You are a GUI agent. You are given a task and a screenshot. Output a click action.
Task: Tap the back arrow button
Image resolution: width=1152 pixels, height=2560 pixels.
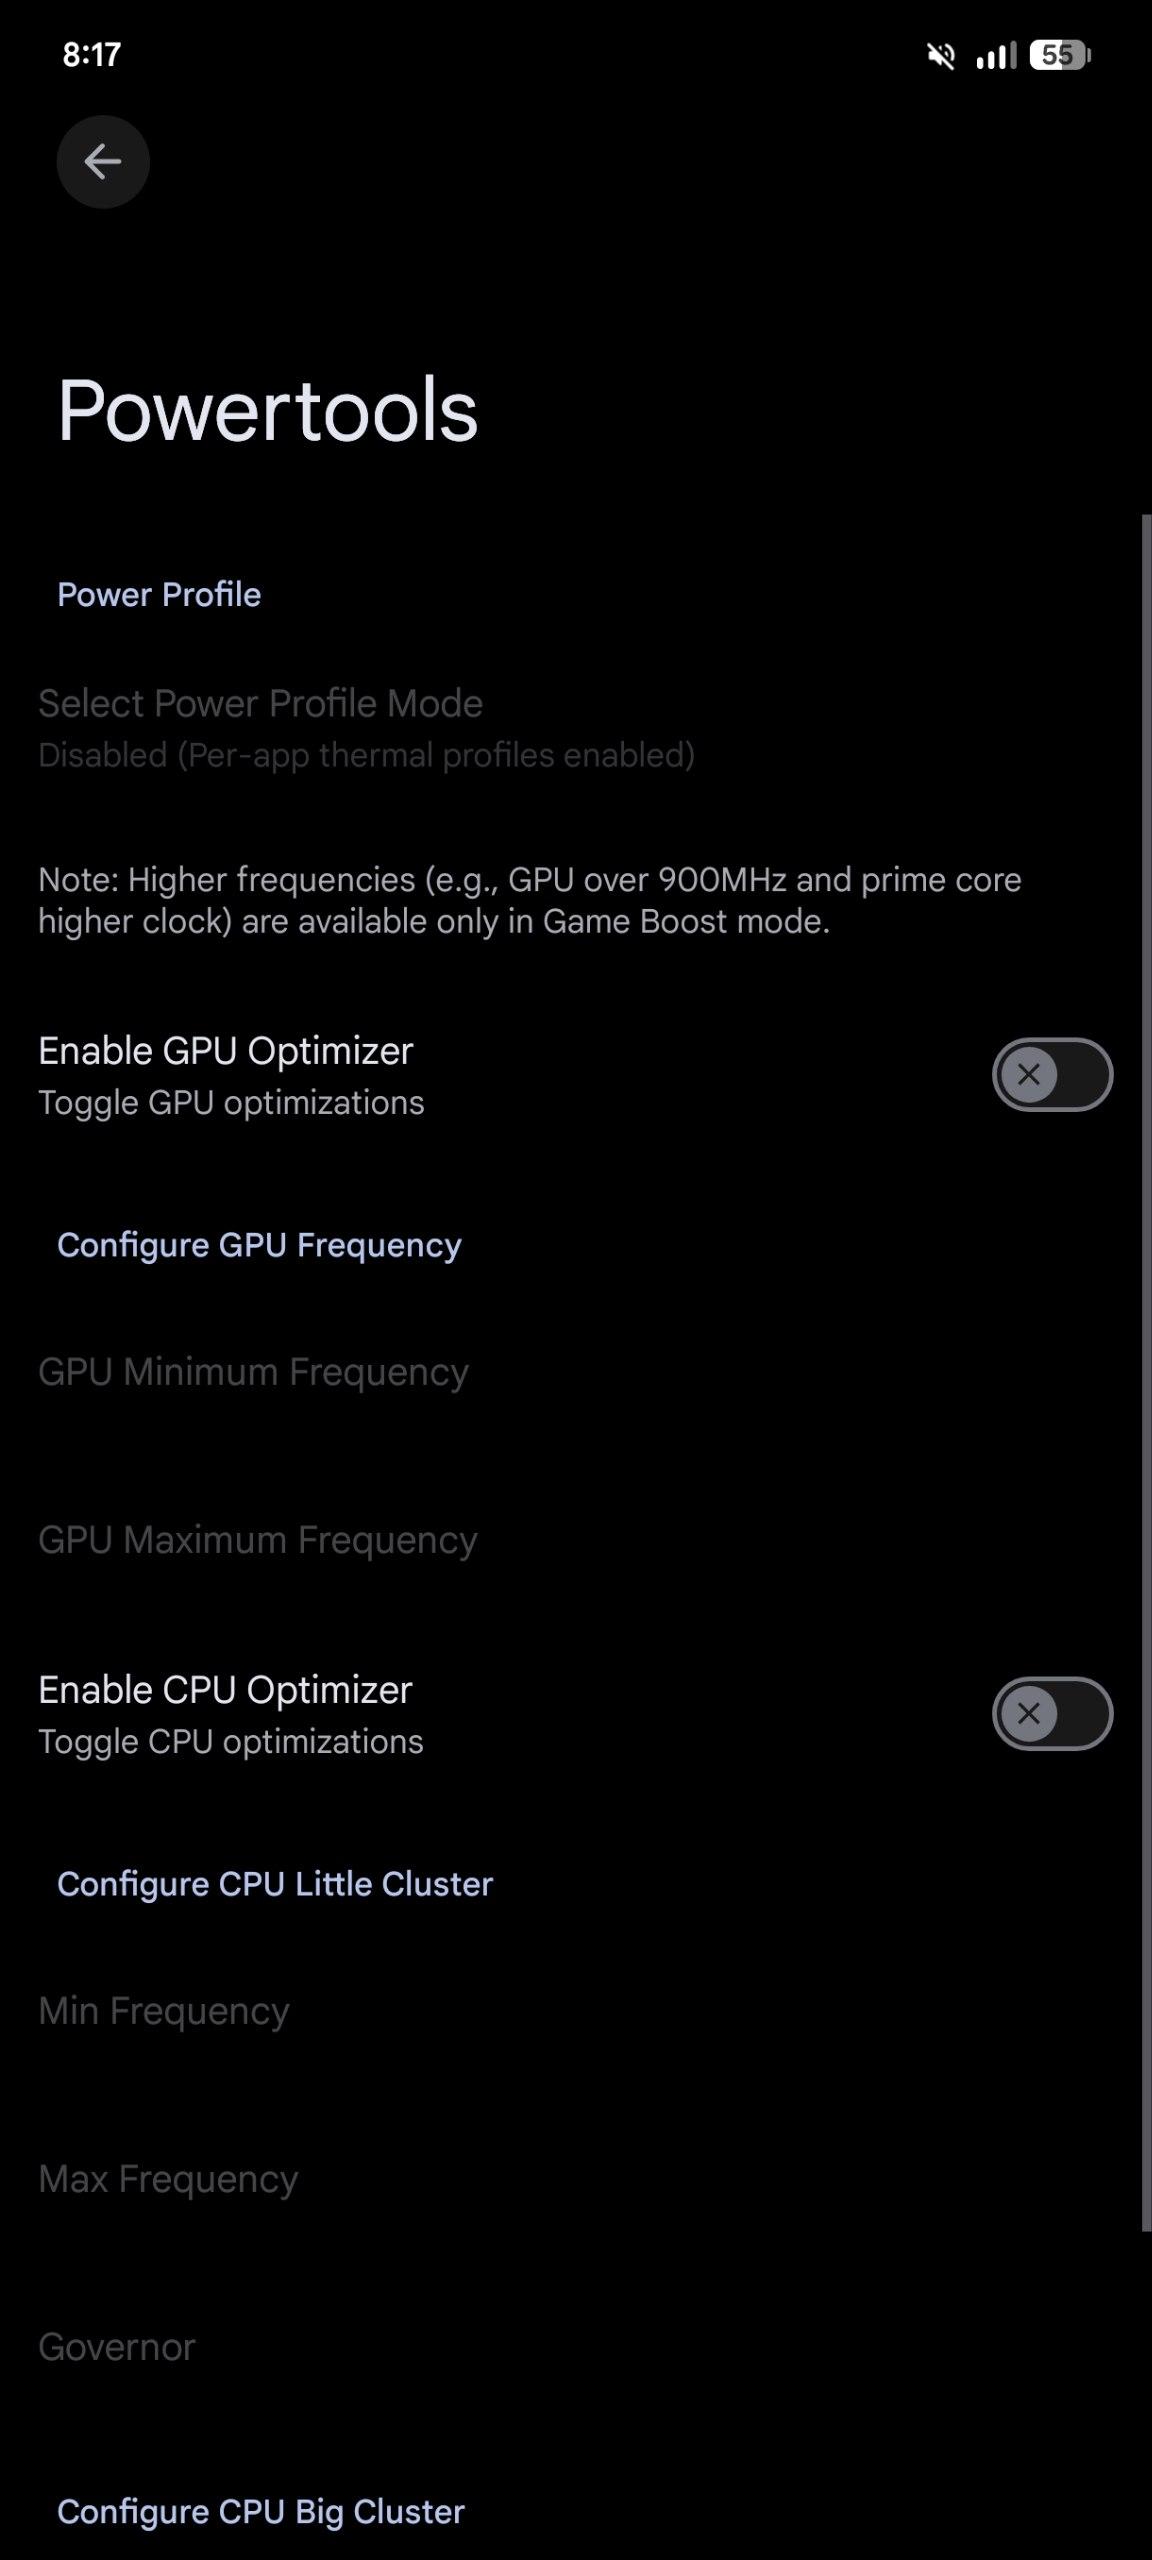(103, 162)
